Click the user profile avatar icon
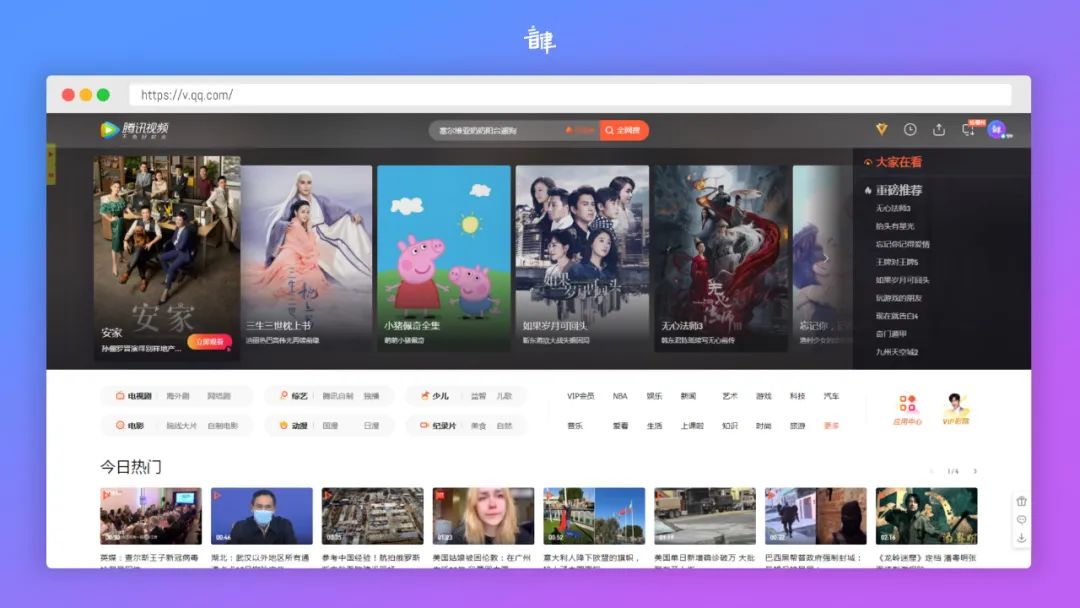Screen dimensions: 1080x608 pyautogui.click(x=994, y=129)
